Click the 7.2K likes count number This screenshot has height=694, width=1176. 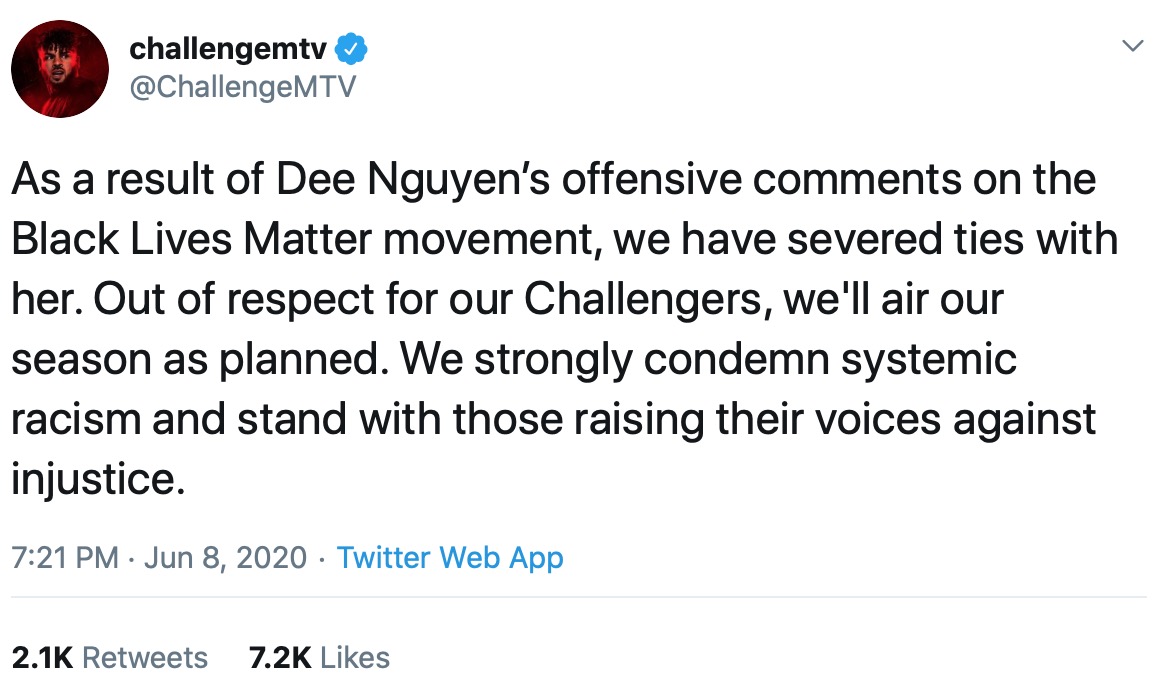click(281, 657)
